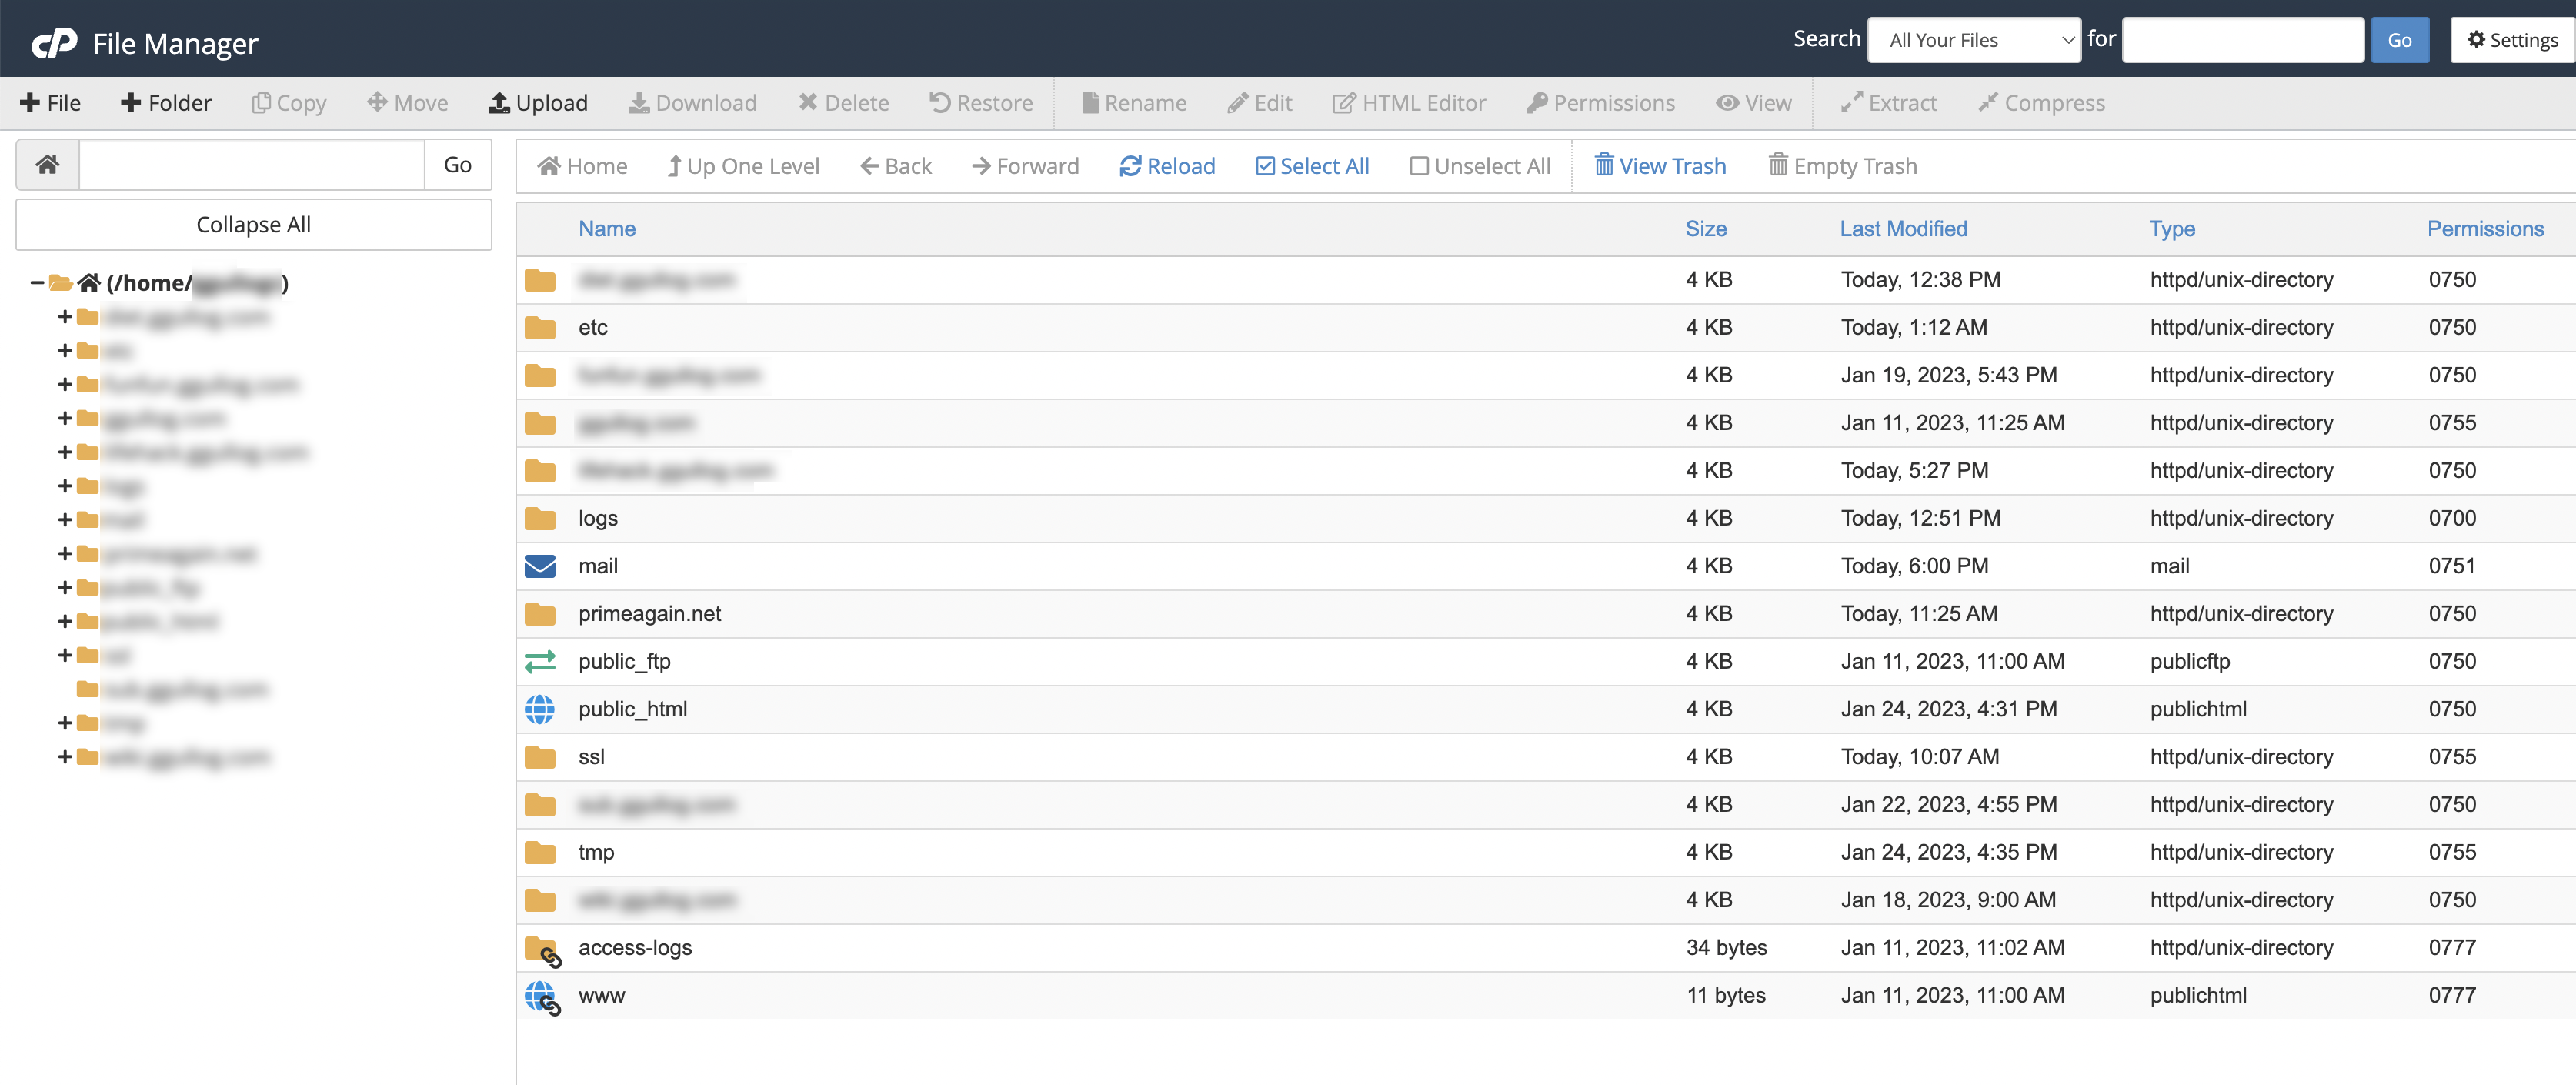Screen dimensions: 2576x1085
Task: Click the access-logs symlink folder icon
Action: (x=542, y=949)
